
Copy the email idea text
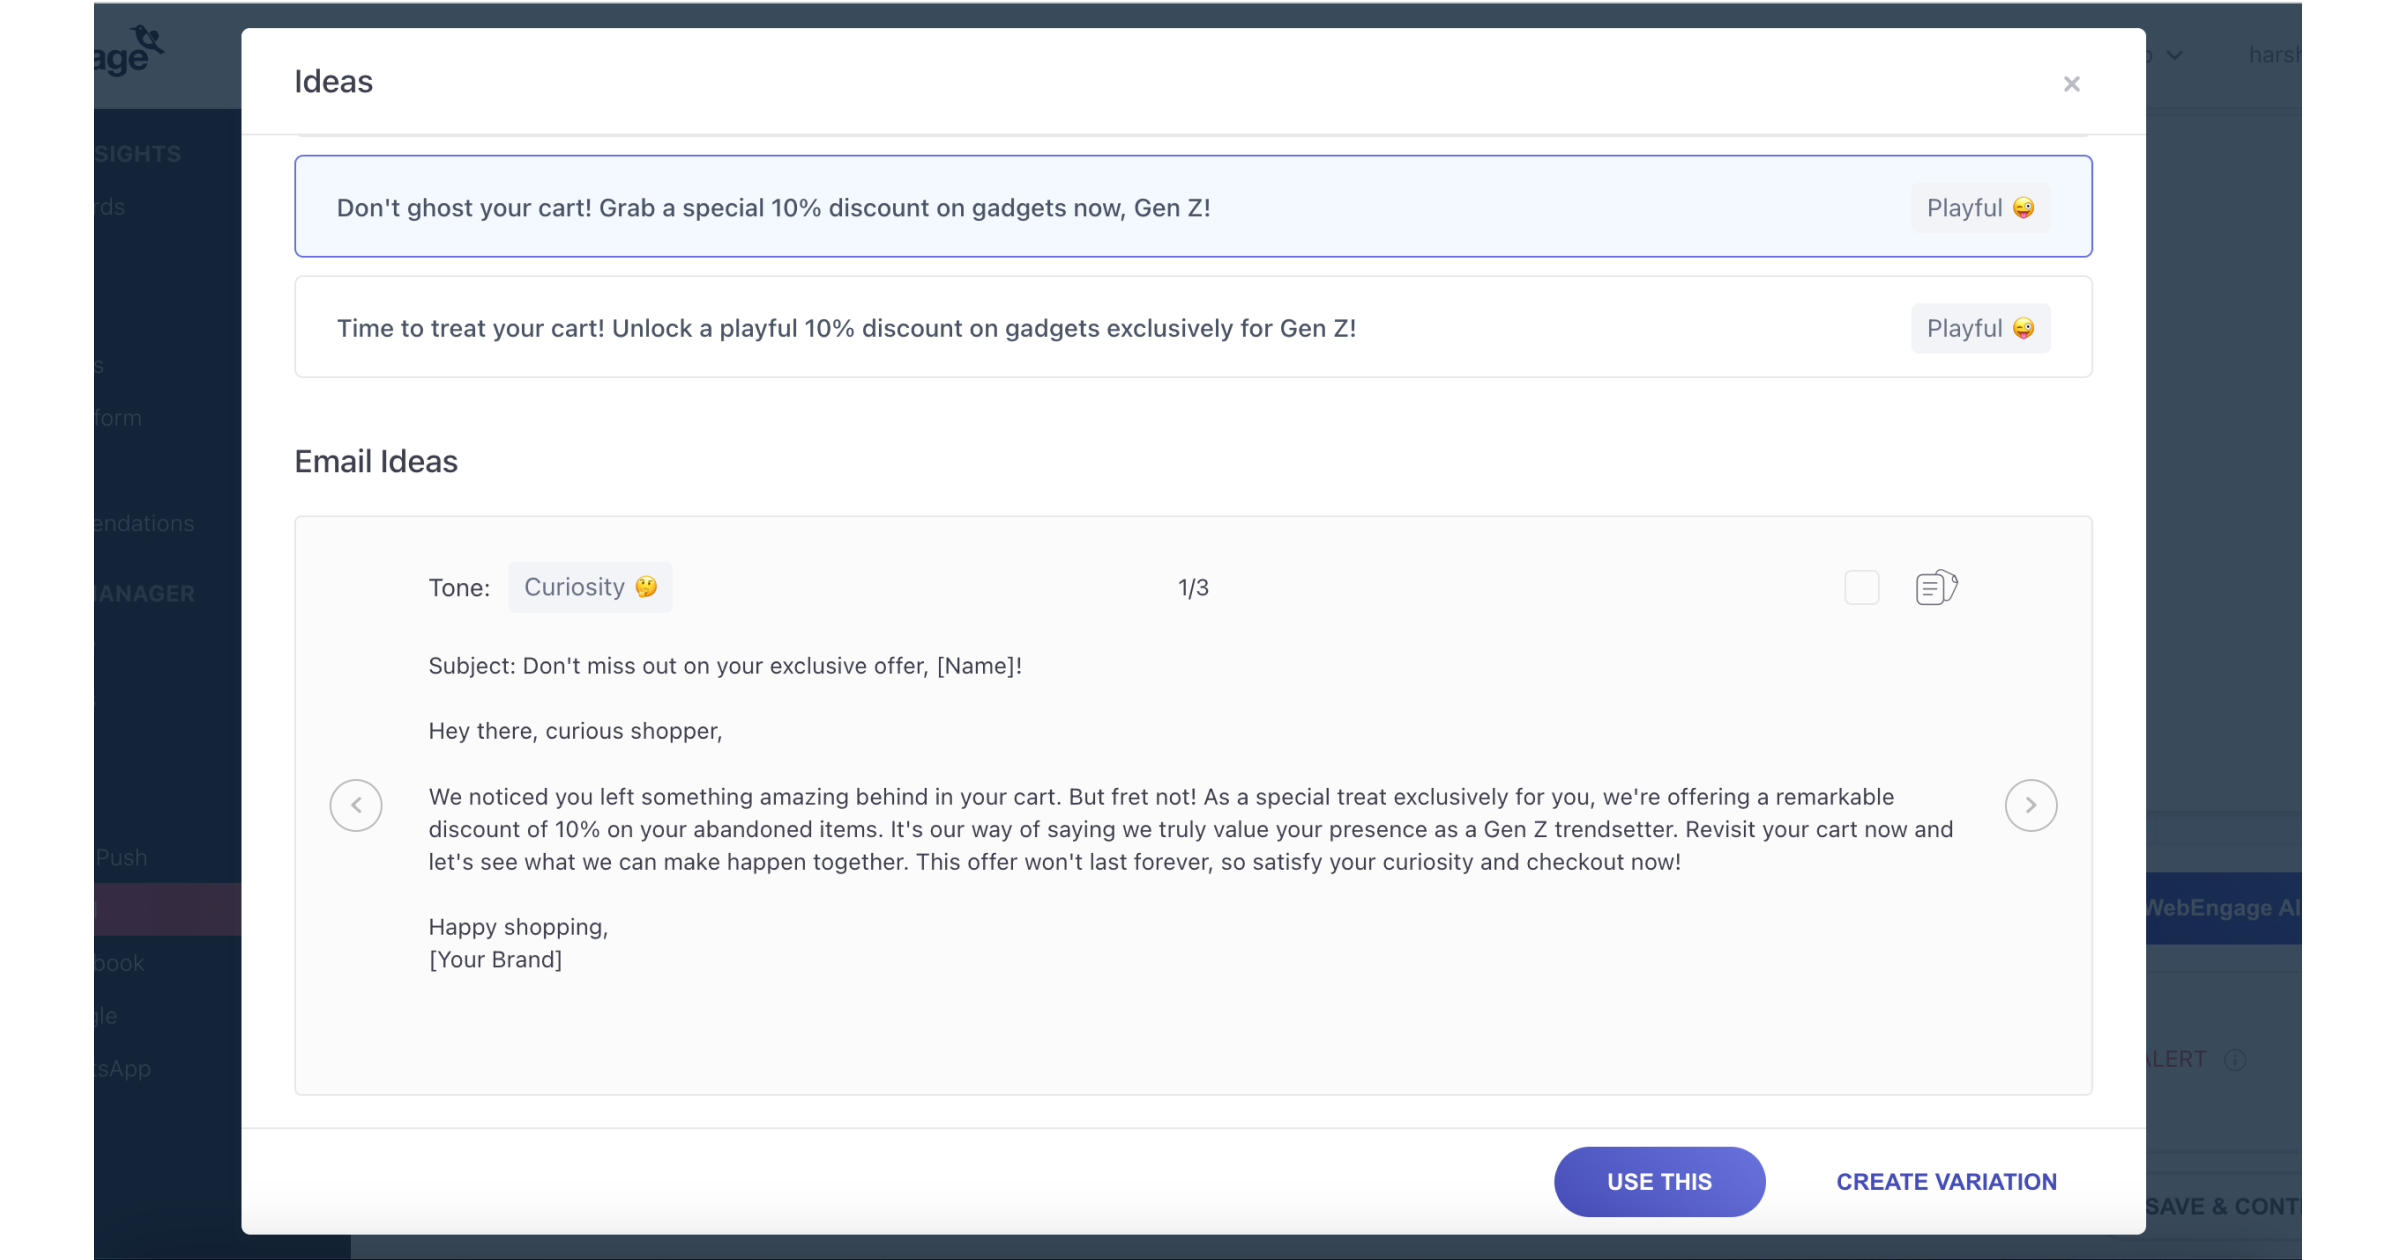coord(1936,587)
